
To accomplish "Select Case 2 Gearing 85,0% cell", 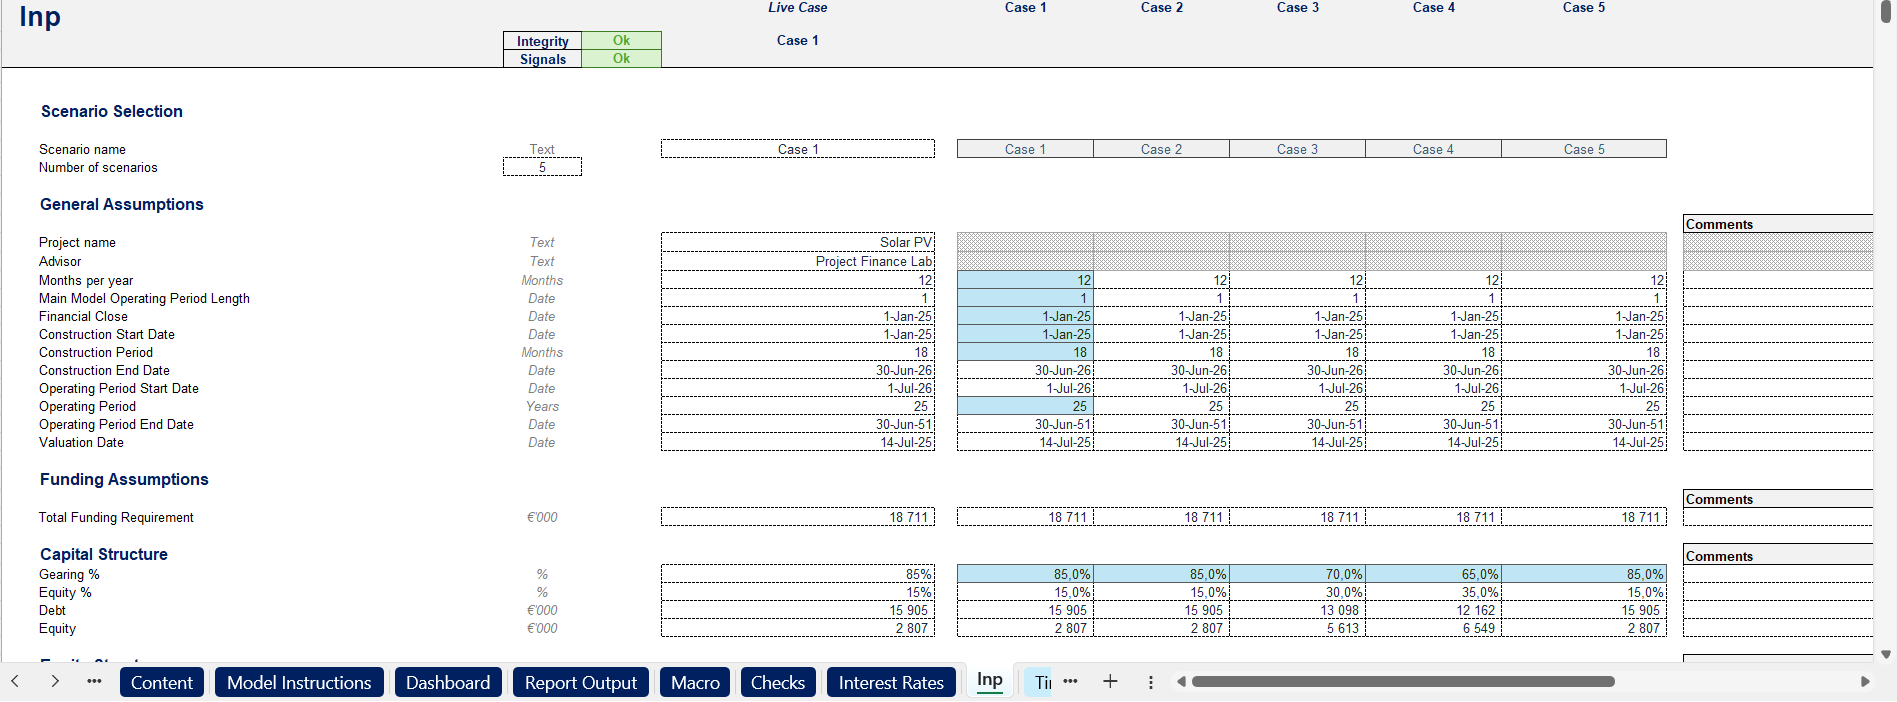I will pyautogui.click(x=1161, y=574).
